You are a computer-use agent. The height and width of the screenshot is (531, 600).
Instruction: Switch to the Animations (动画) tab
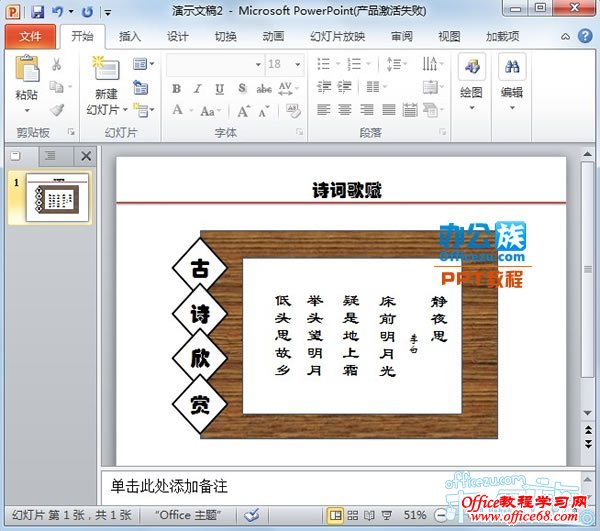coord(273,37)
